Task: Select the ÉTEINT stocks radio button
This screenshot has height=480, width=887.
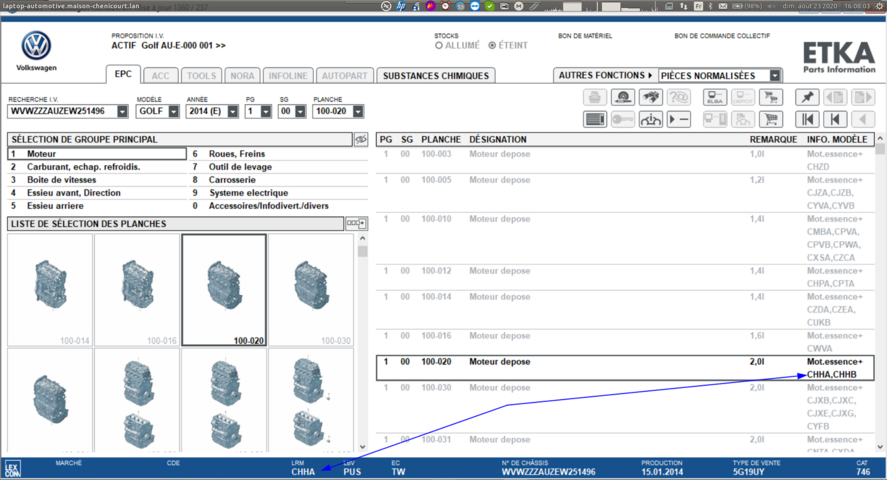Action: point(492,45)
